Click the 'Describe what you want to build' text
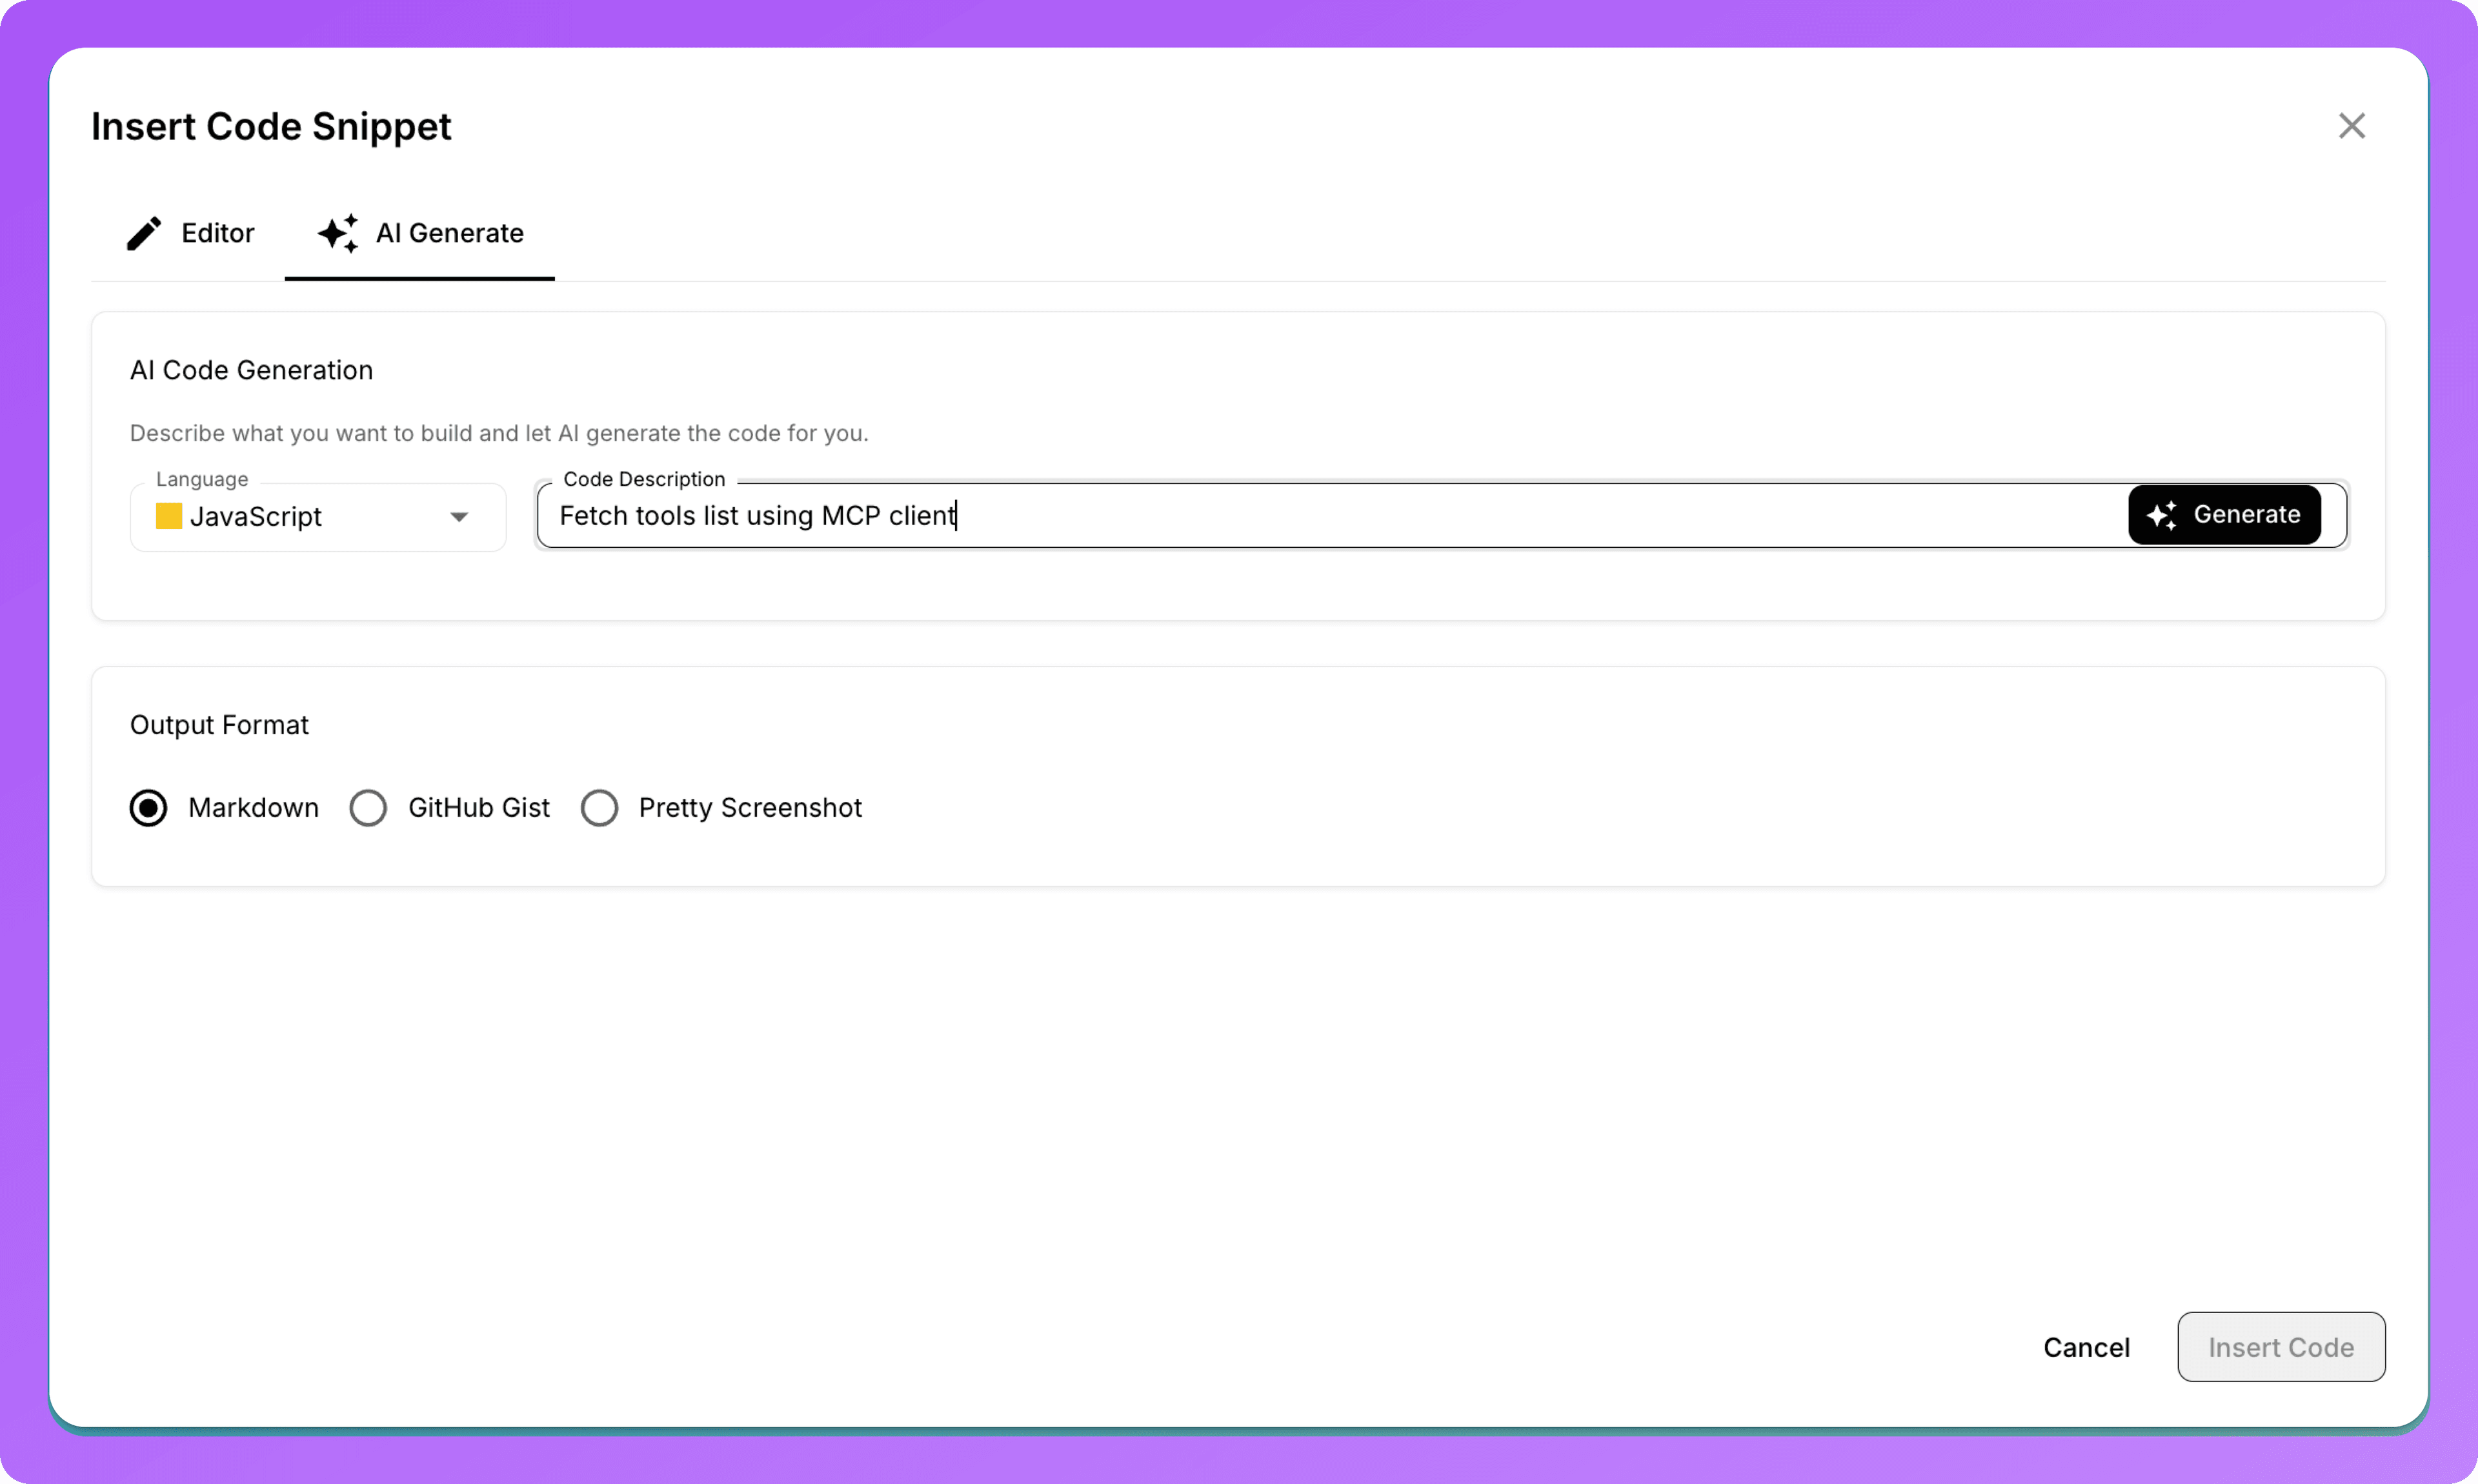Screen dimensions: 2478x1484 point(499,433)
